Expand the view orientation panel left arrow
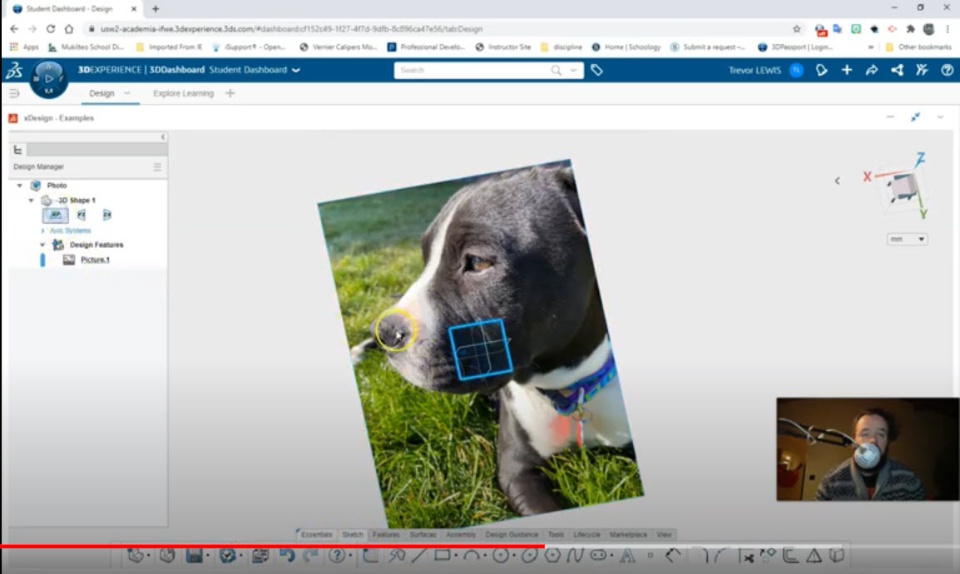960x574 pixels. 837,181
